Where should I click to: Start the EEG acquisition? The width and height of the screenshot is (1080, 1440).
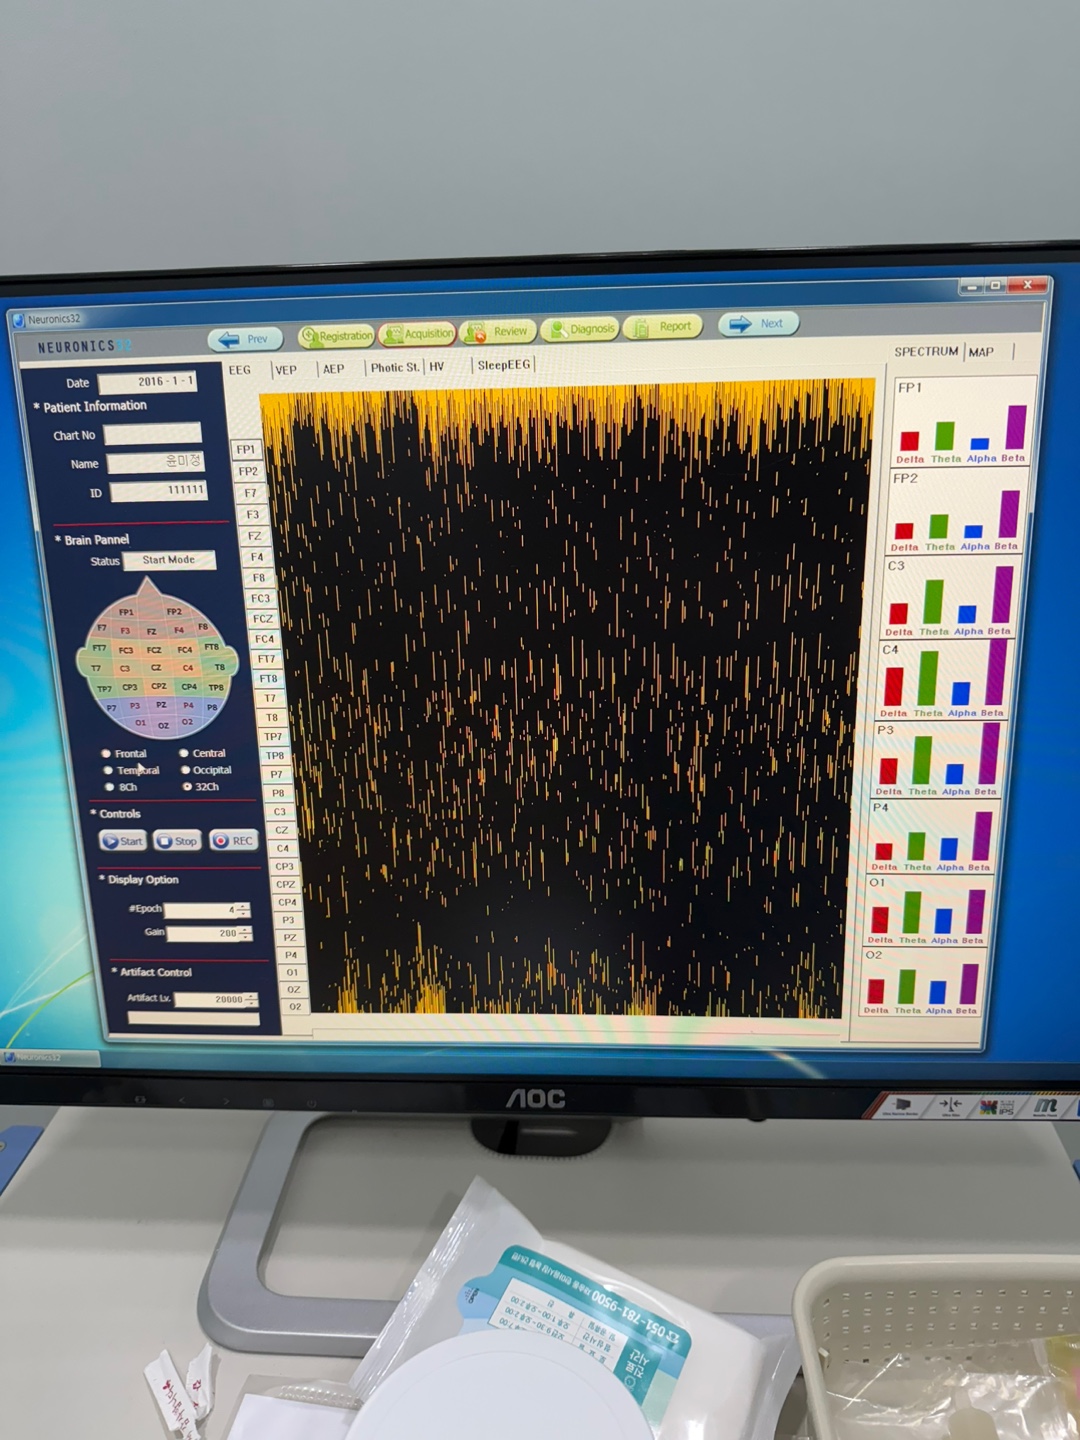[x=123, y=841]
